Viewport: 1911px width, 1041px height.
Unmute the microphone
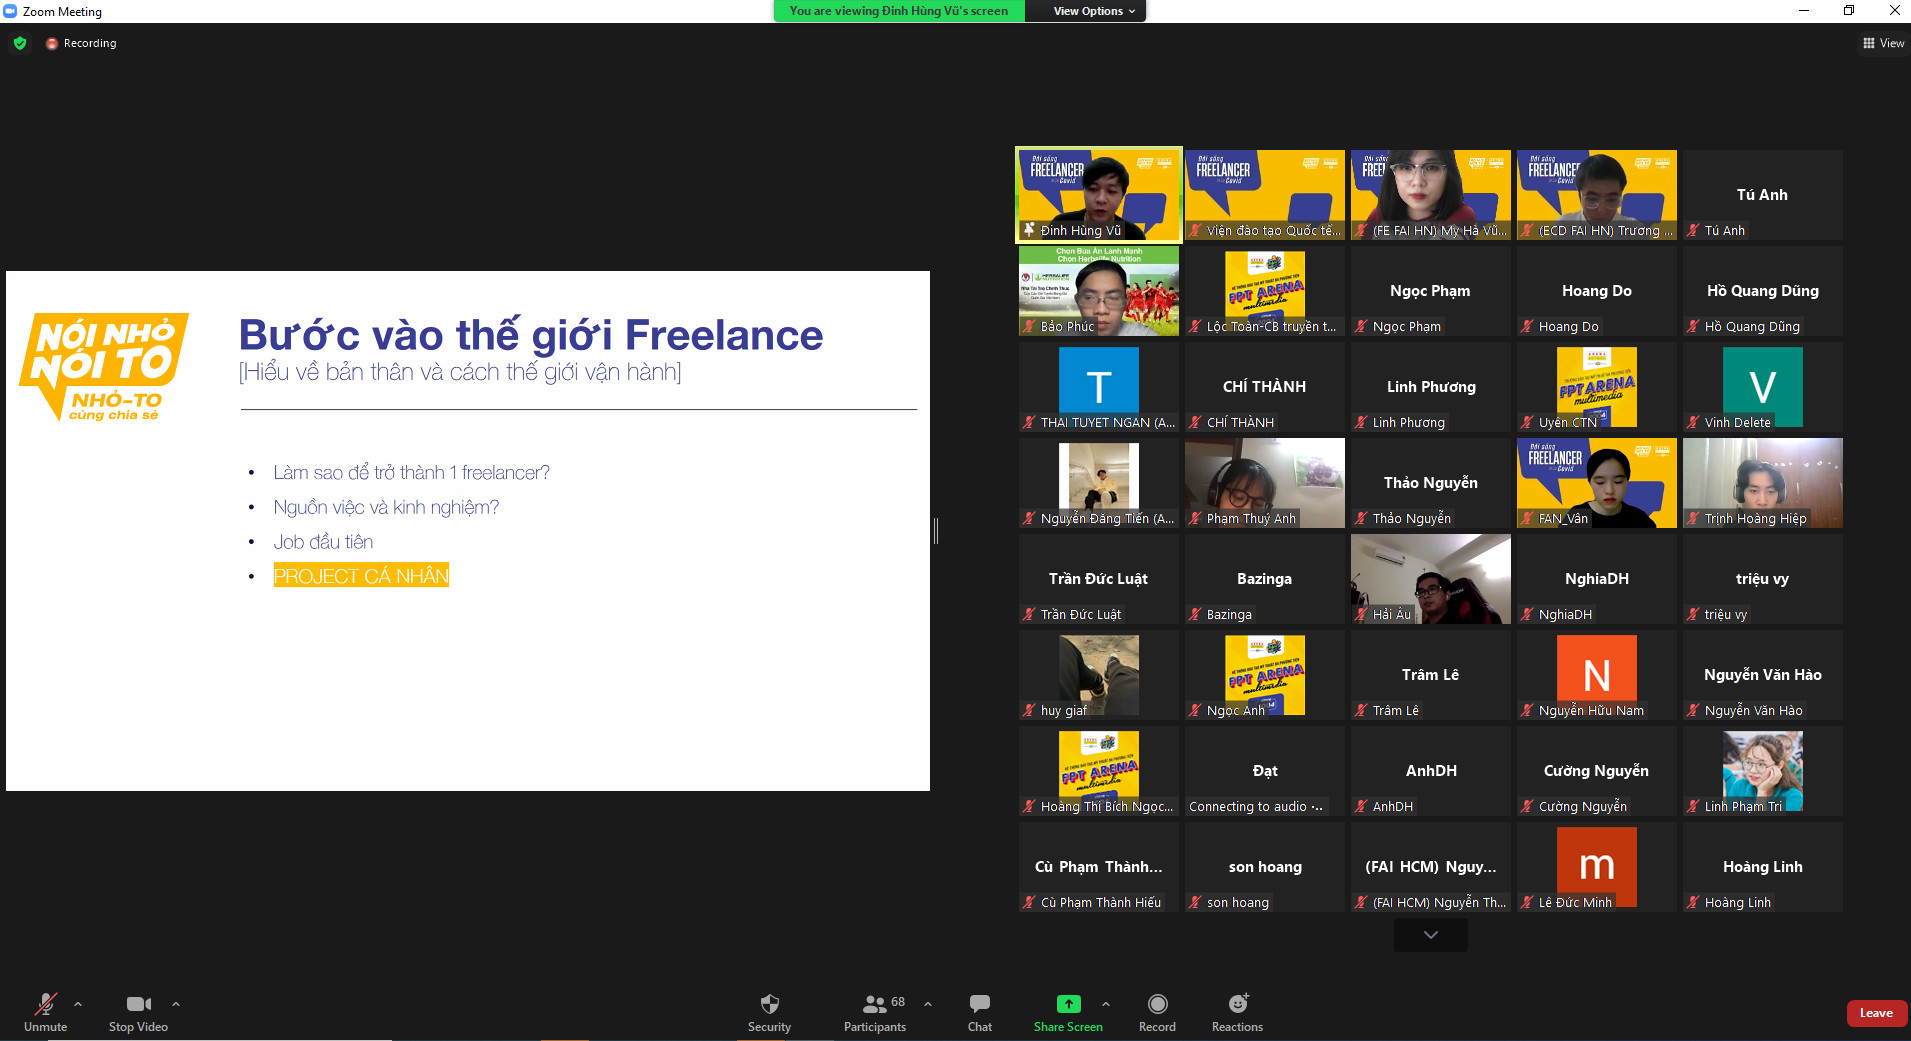click(x=45, y=1012)
